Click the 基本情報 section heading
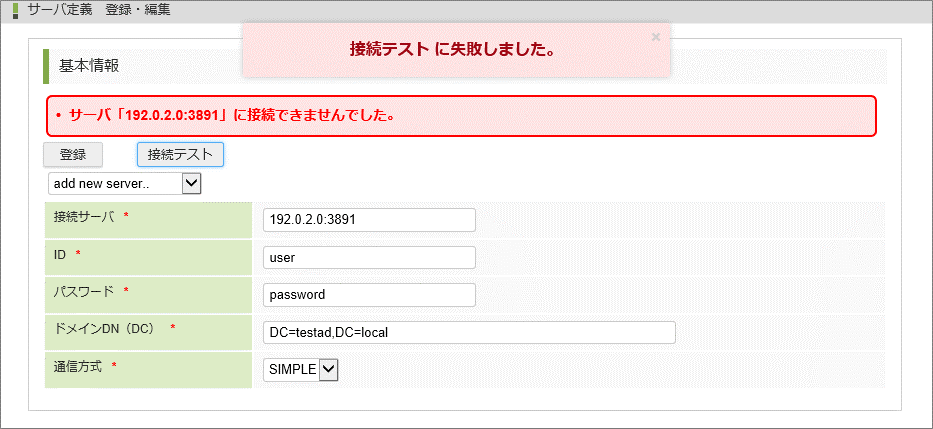 (x=89, y=66)
